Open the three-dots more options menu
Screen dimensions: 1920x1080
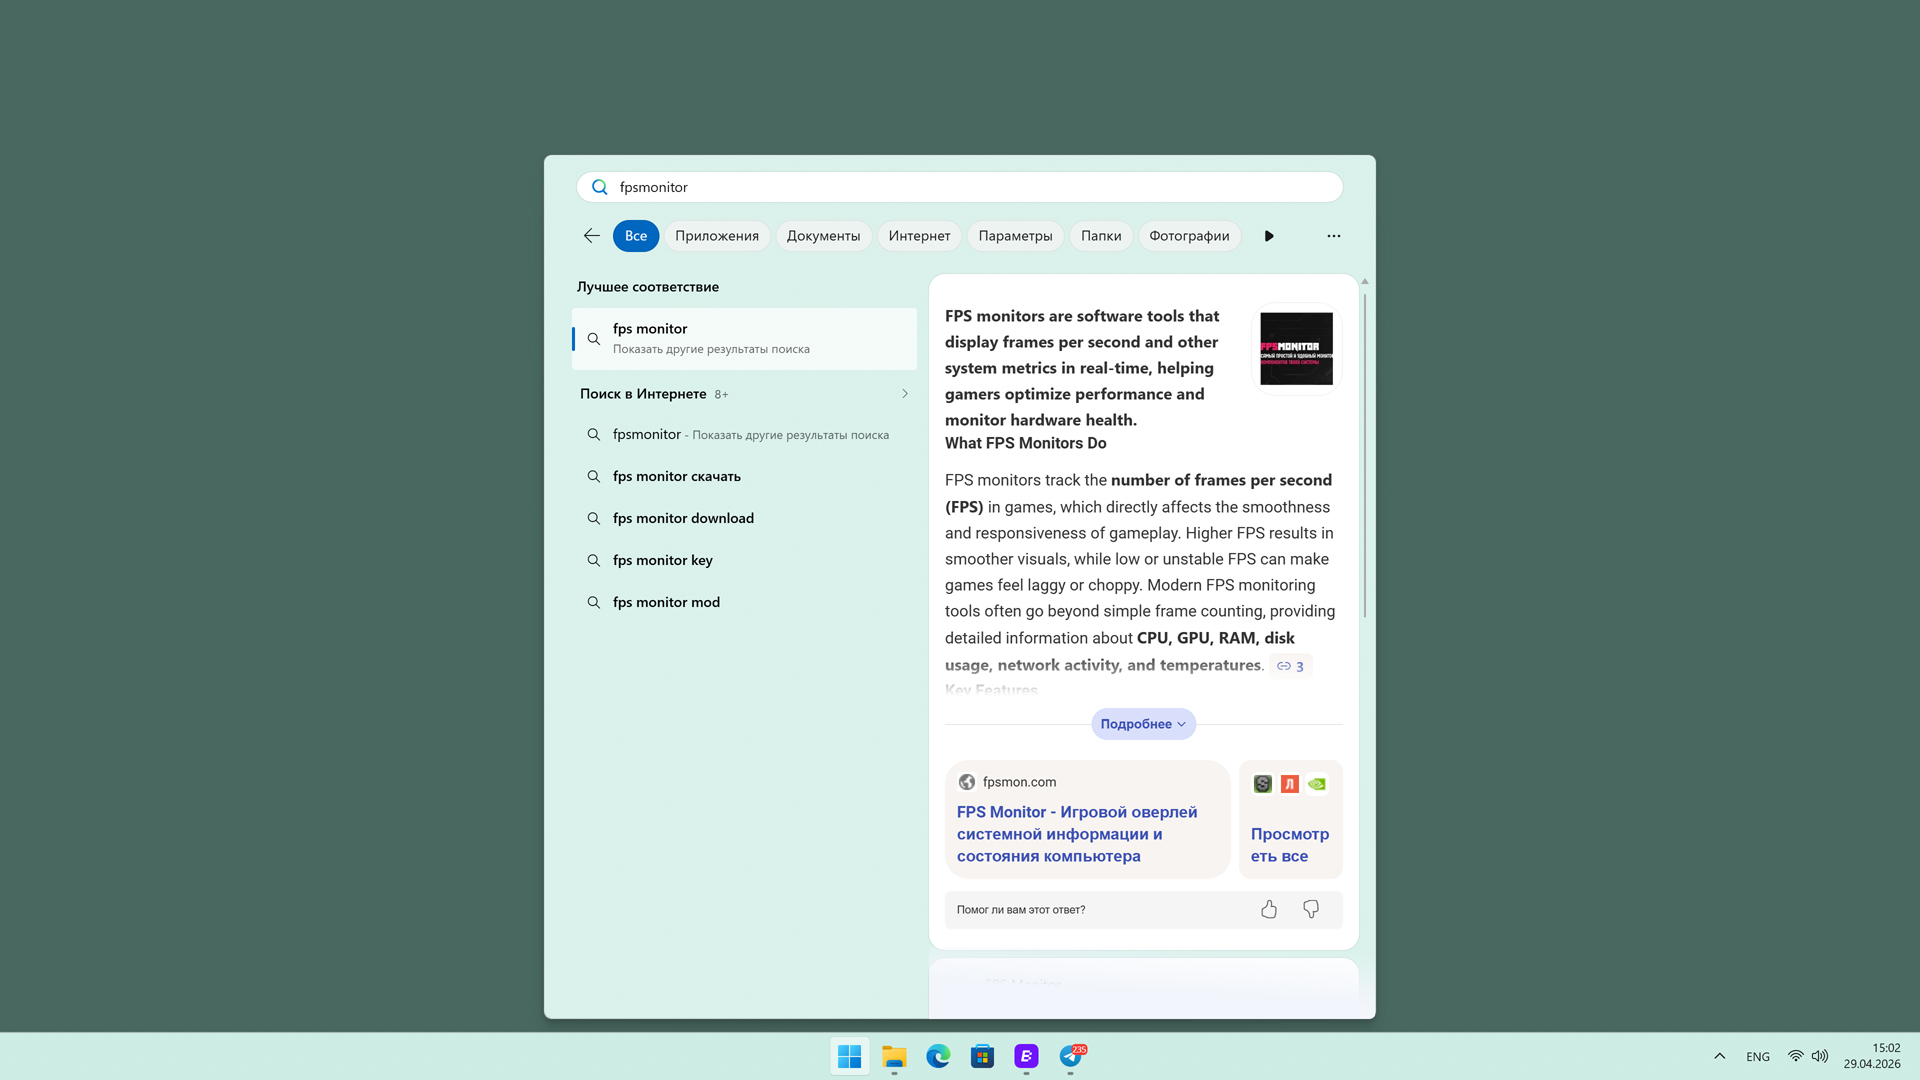coord(1333,236)
